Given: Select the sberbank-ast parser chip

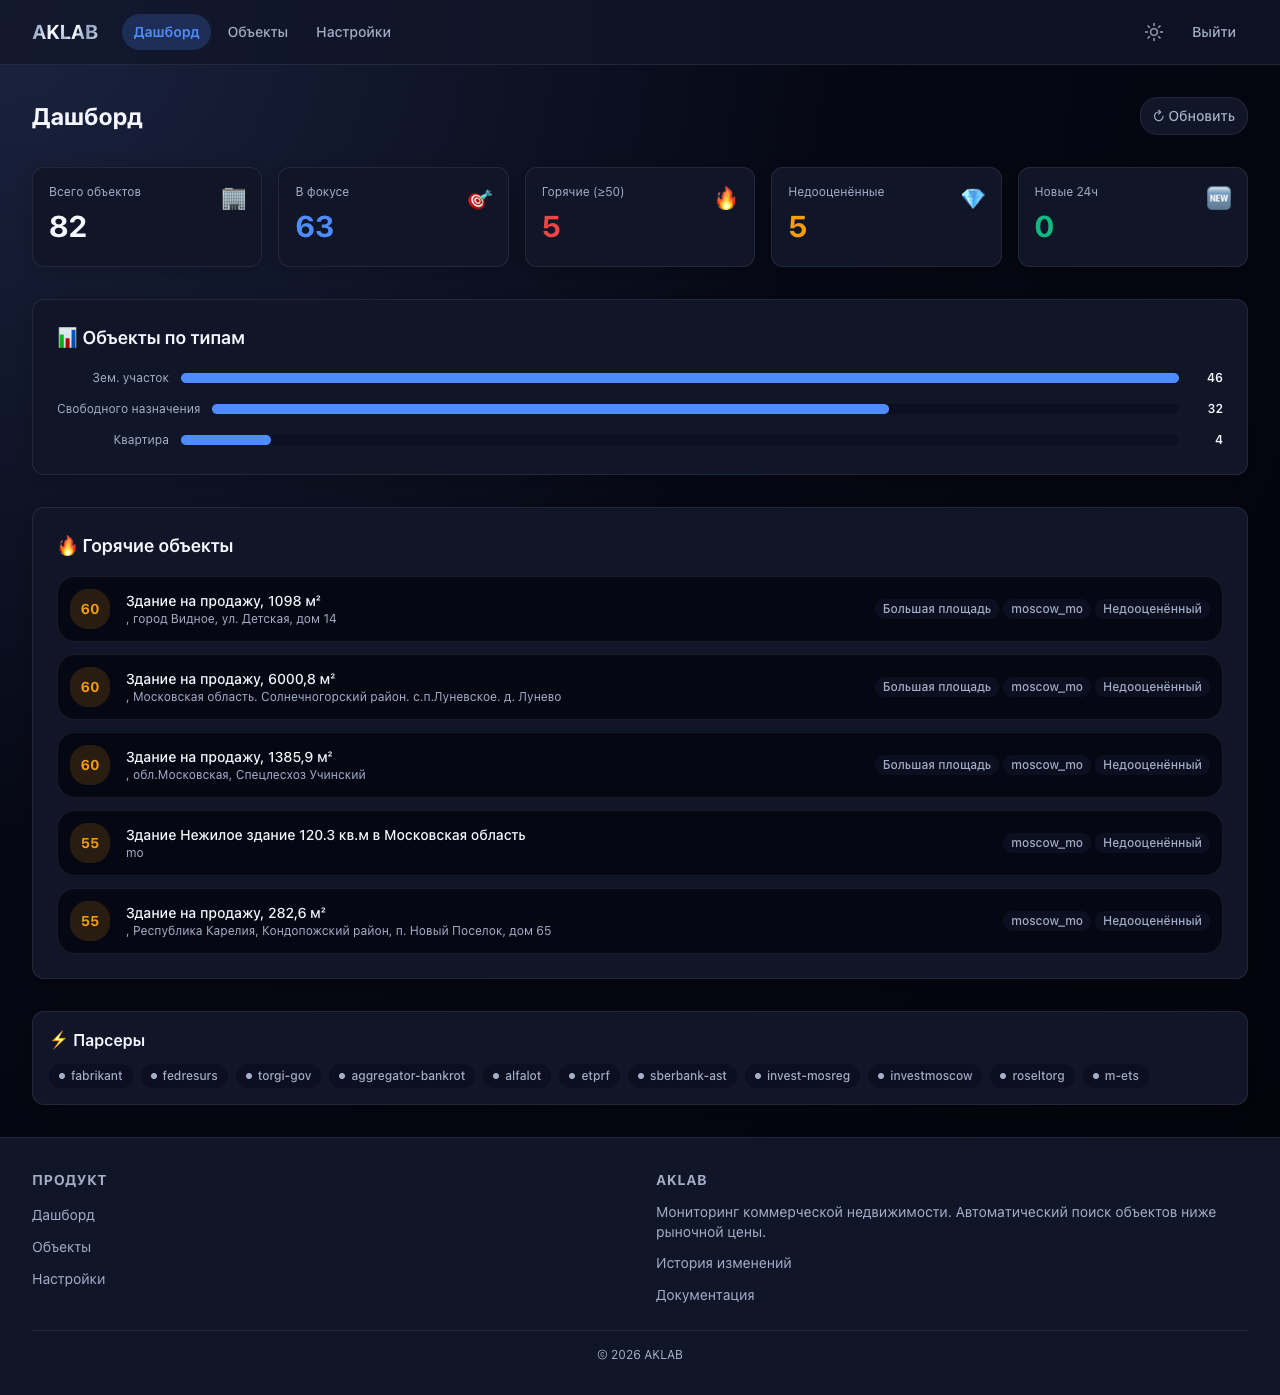Looking at the screenshot, I should pos(682,1076).
